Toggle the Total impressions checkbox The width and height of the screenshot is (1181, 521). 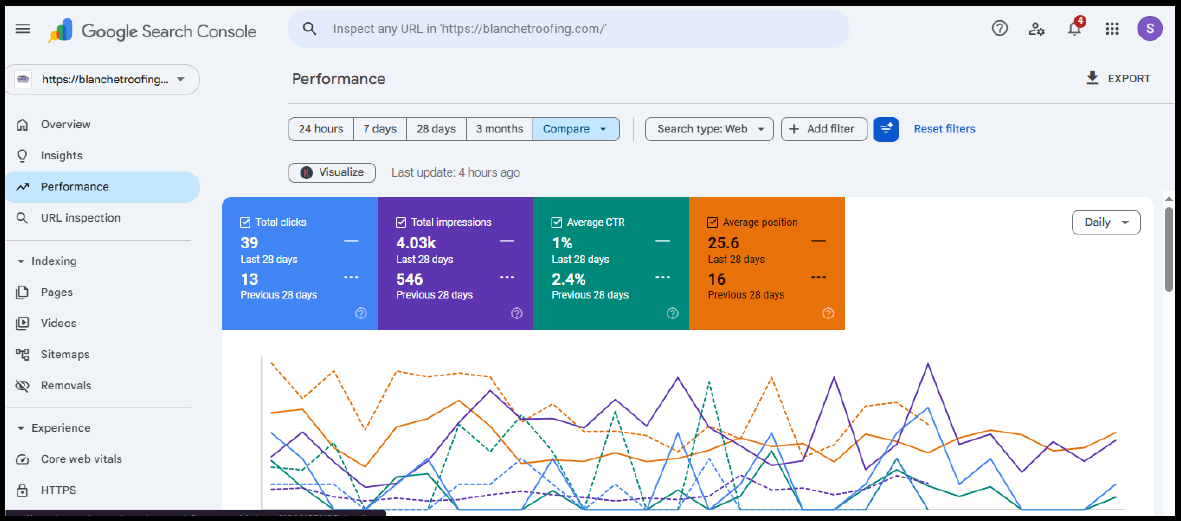click(401, 222)
